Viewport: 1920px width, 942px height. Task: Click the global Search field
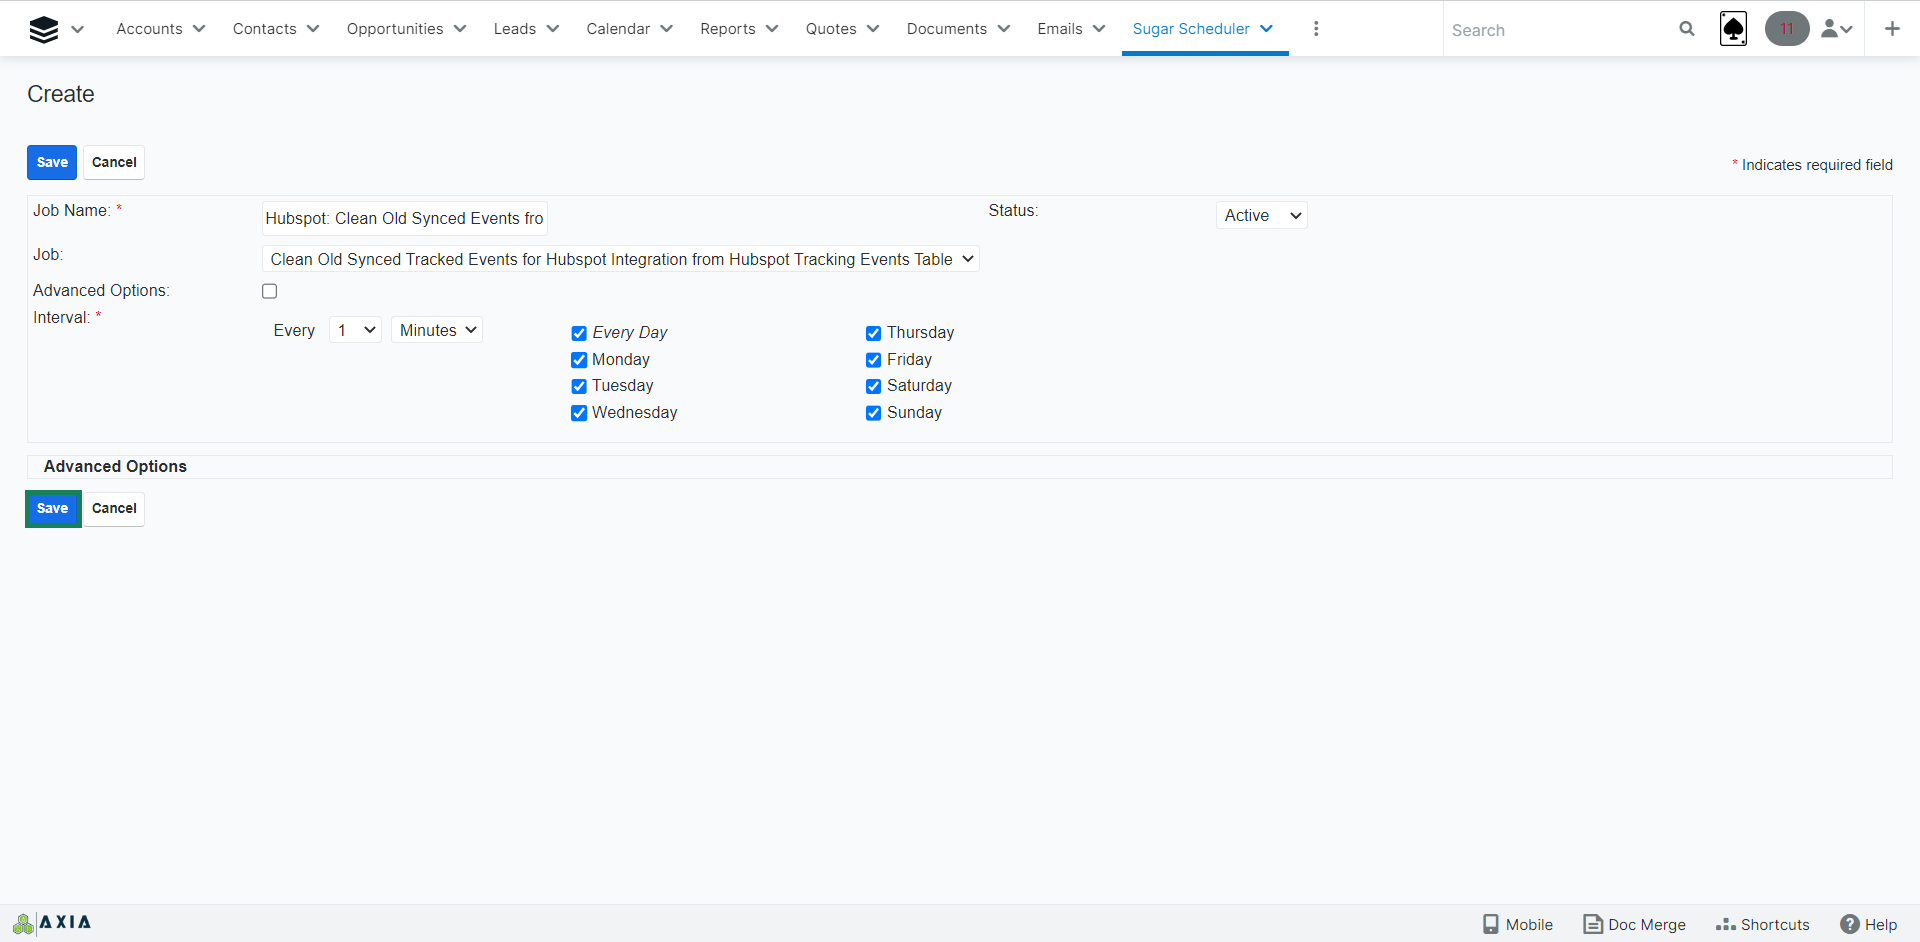click(1558, 30)
